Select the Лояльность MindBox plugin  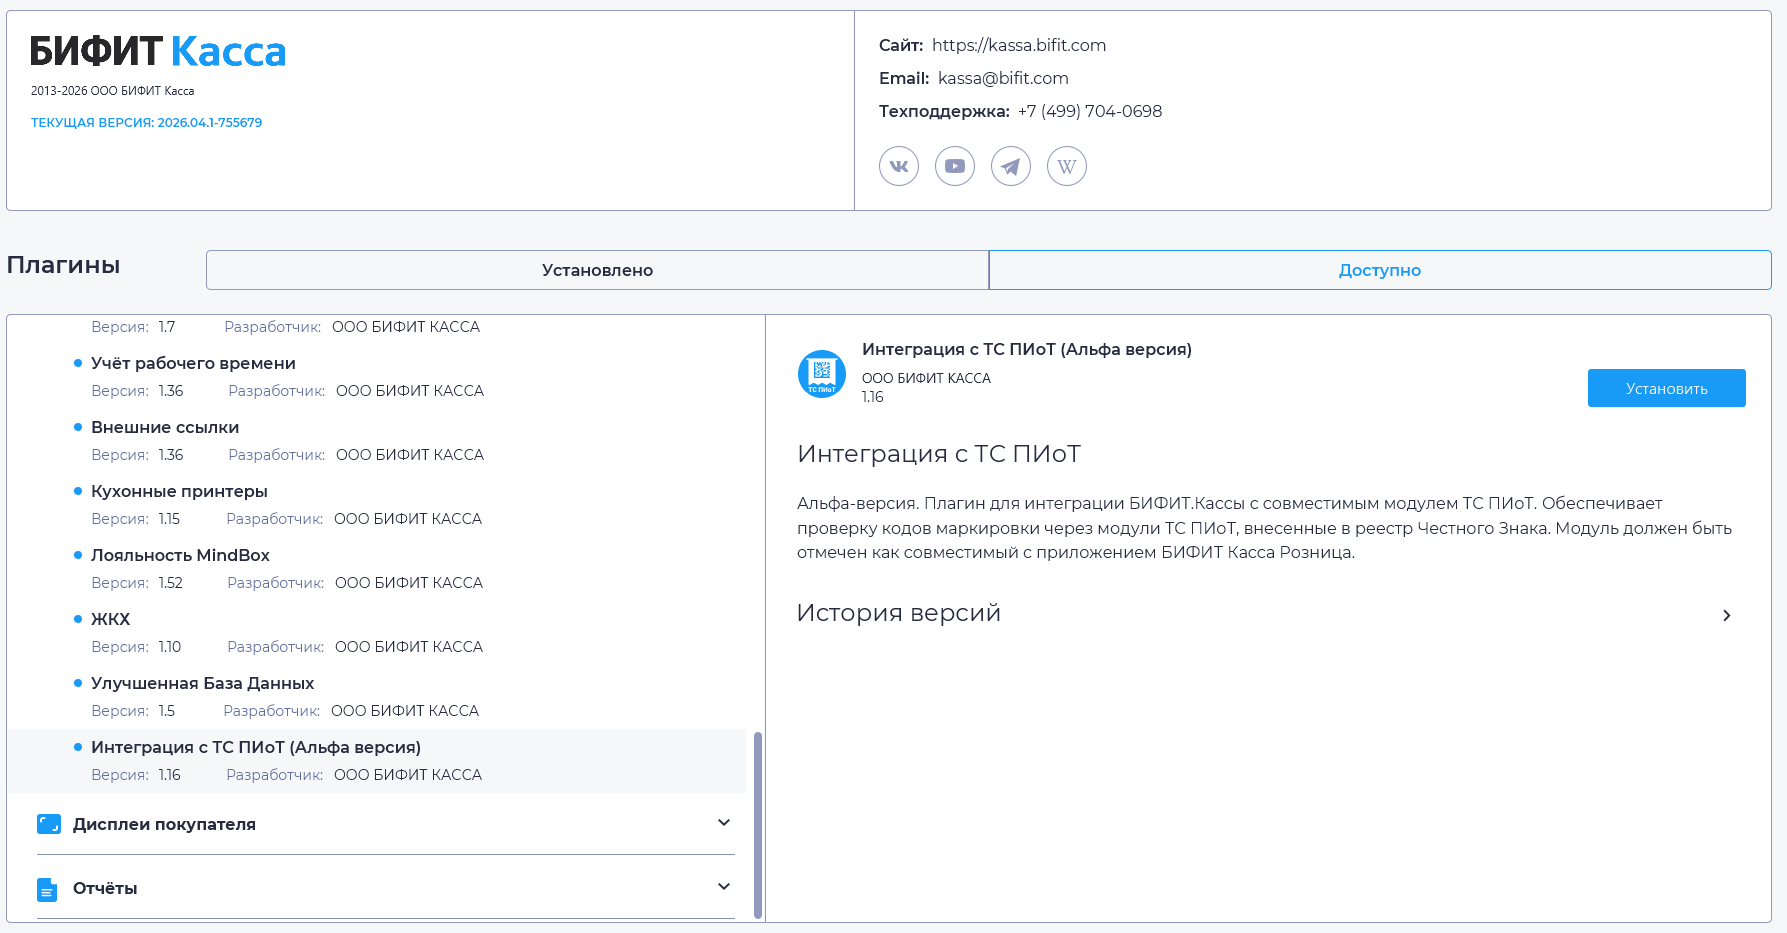(180, 555)
